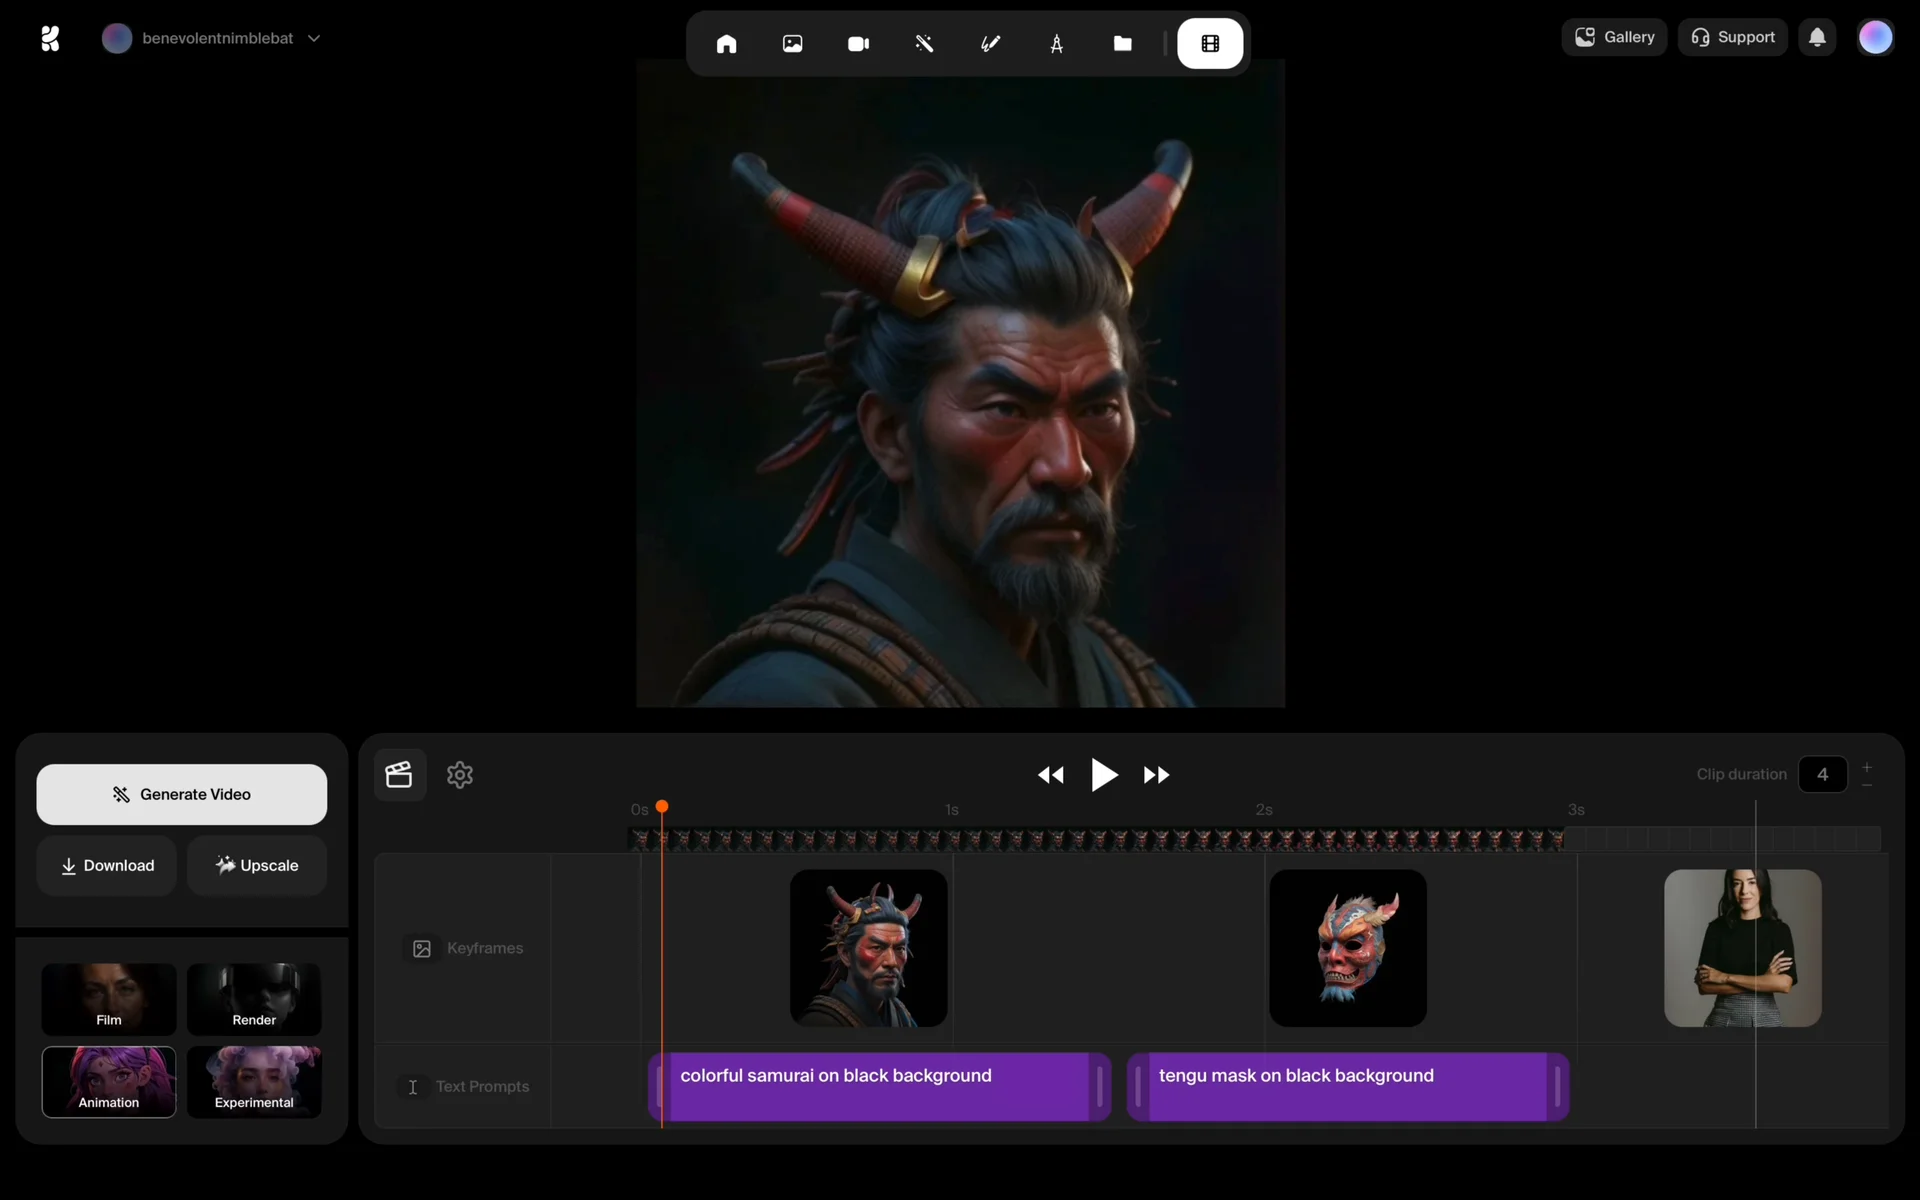Open the video camera tool
Screen dimensions: 1920x1200
pos(858,44)
